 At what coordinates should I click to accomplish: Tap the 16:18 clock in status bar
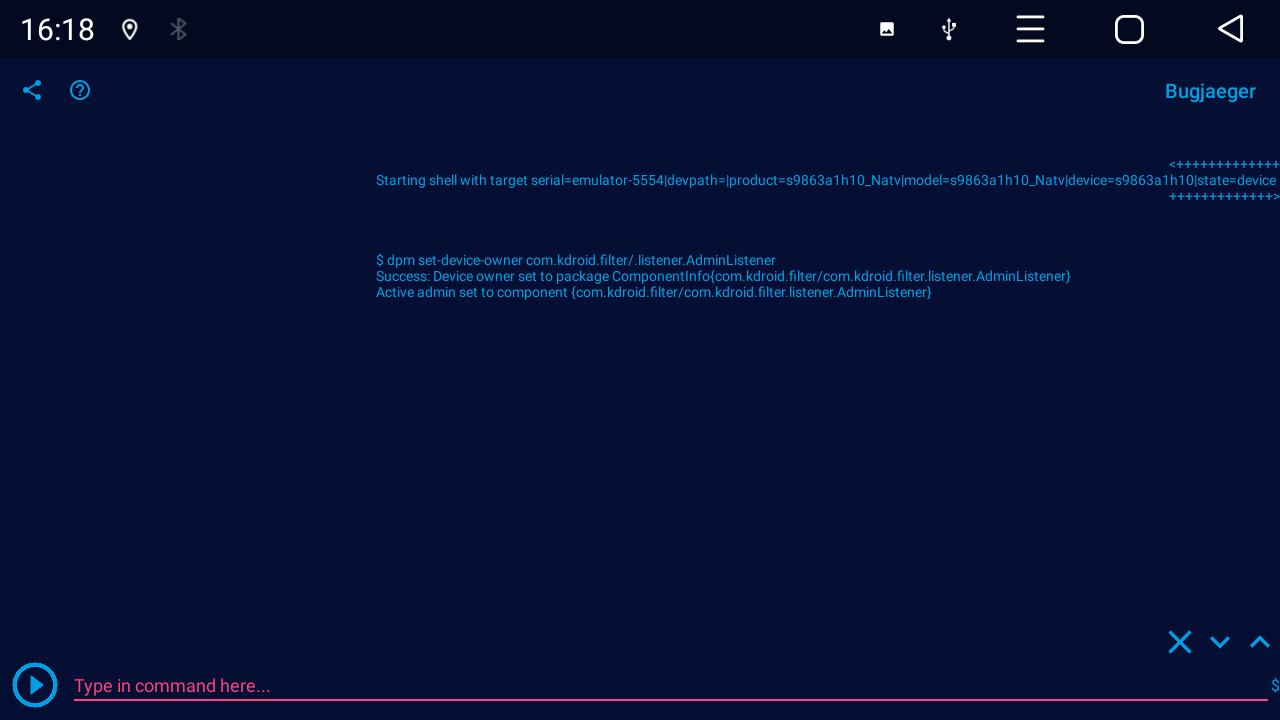coord(57,29)
